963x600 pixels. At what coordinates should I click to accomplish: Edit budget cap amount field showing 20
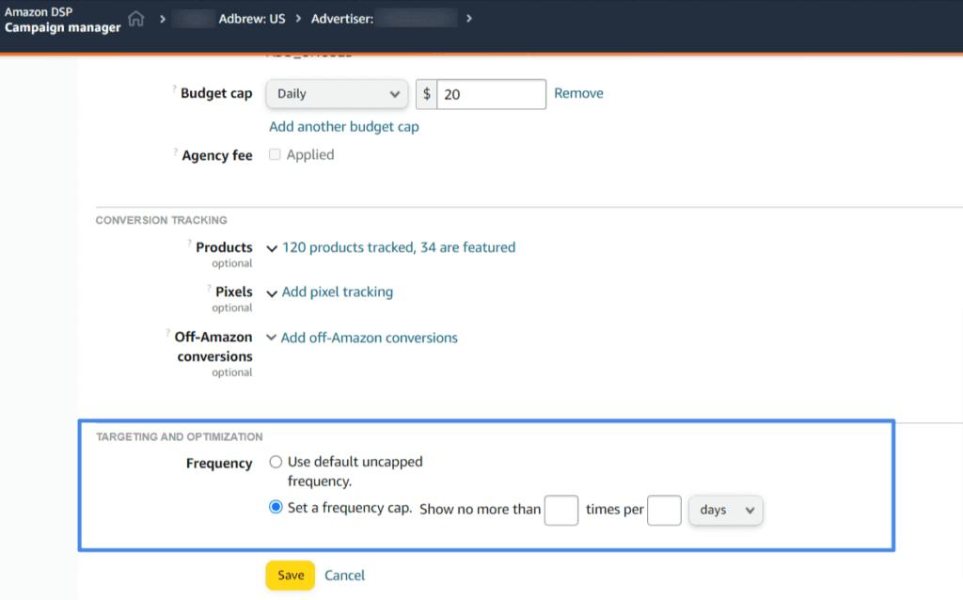tap(491, 94)
